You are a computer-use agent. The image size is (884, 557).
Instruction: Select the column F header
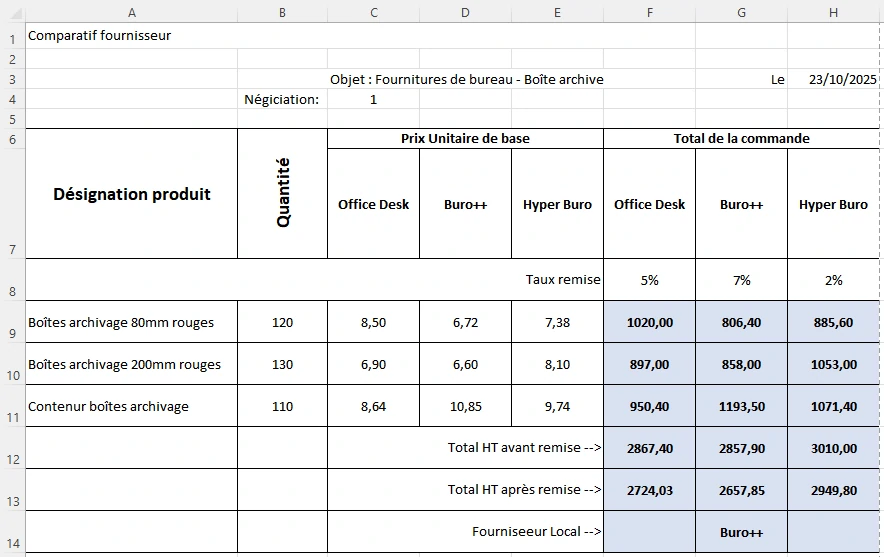pyautogui.click(x=649, y=12)
